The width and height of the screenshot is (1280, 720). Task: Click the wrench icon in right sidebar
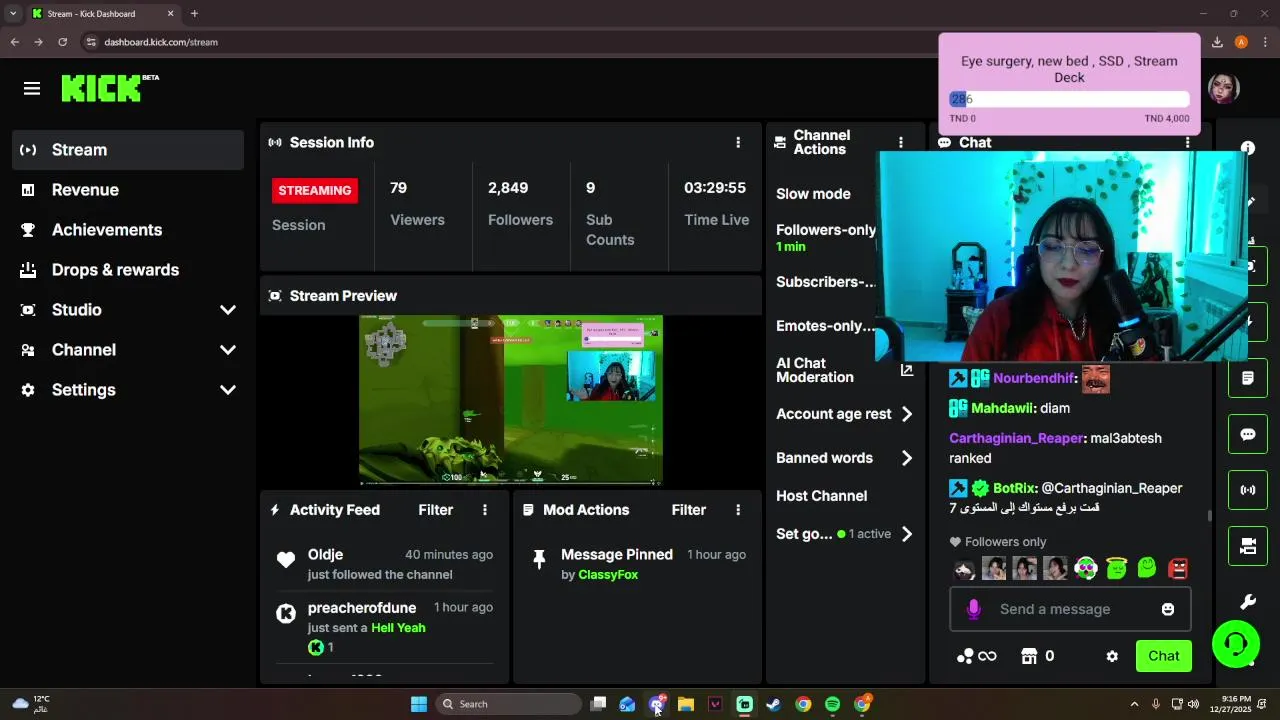coord(1248,602)
